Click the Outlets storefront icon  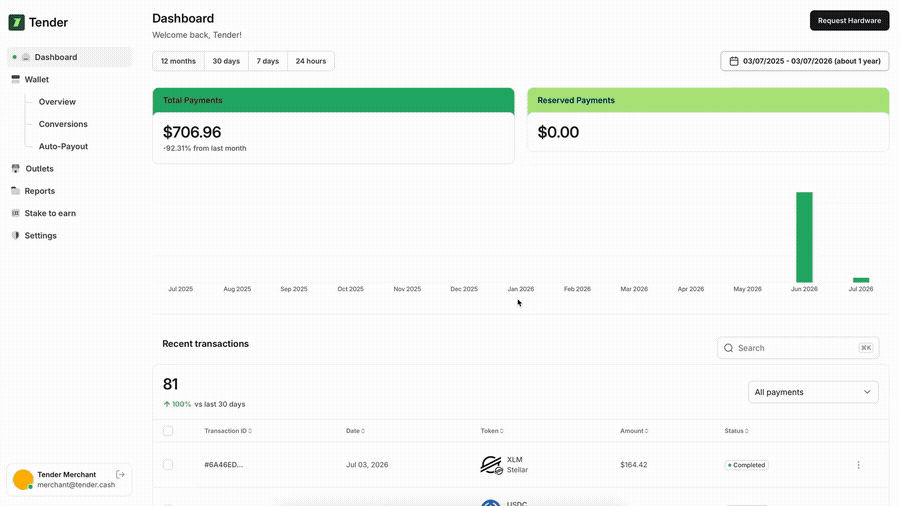click(x=15, y=169)
